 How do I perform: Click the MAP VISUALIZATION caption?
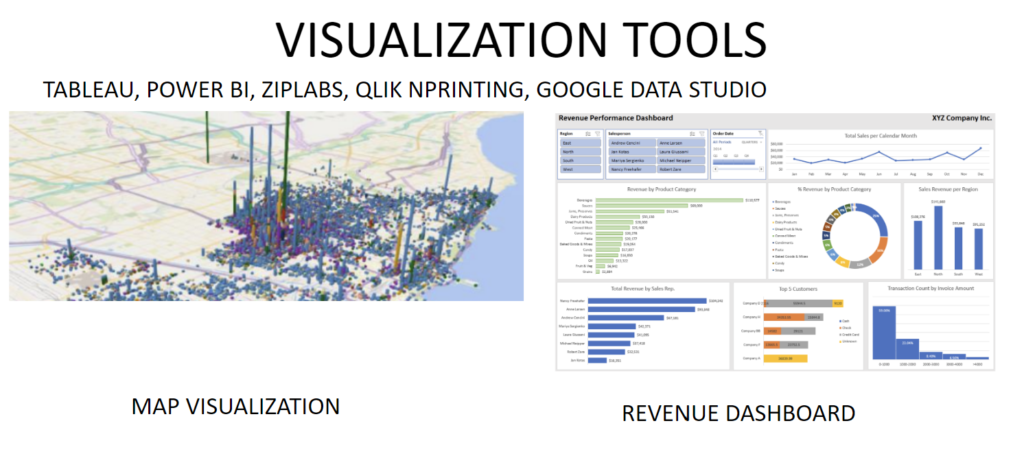236,406
